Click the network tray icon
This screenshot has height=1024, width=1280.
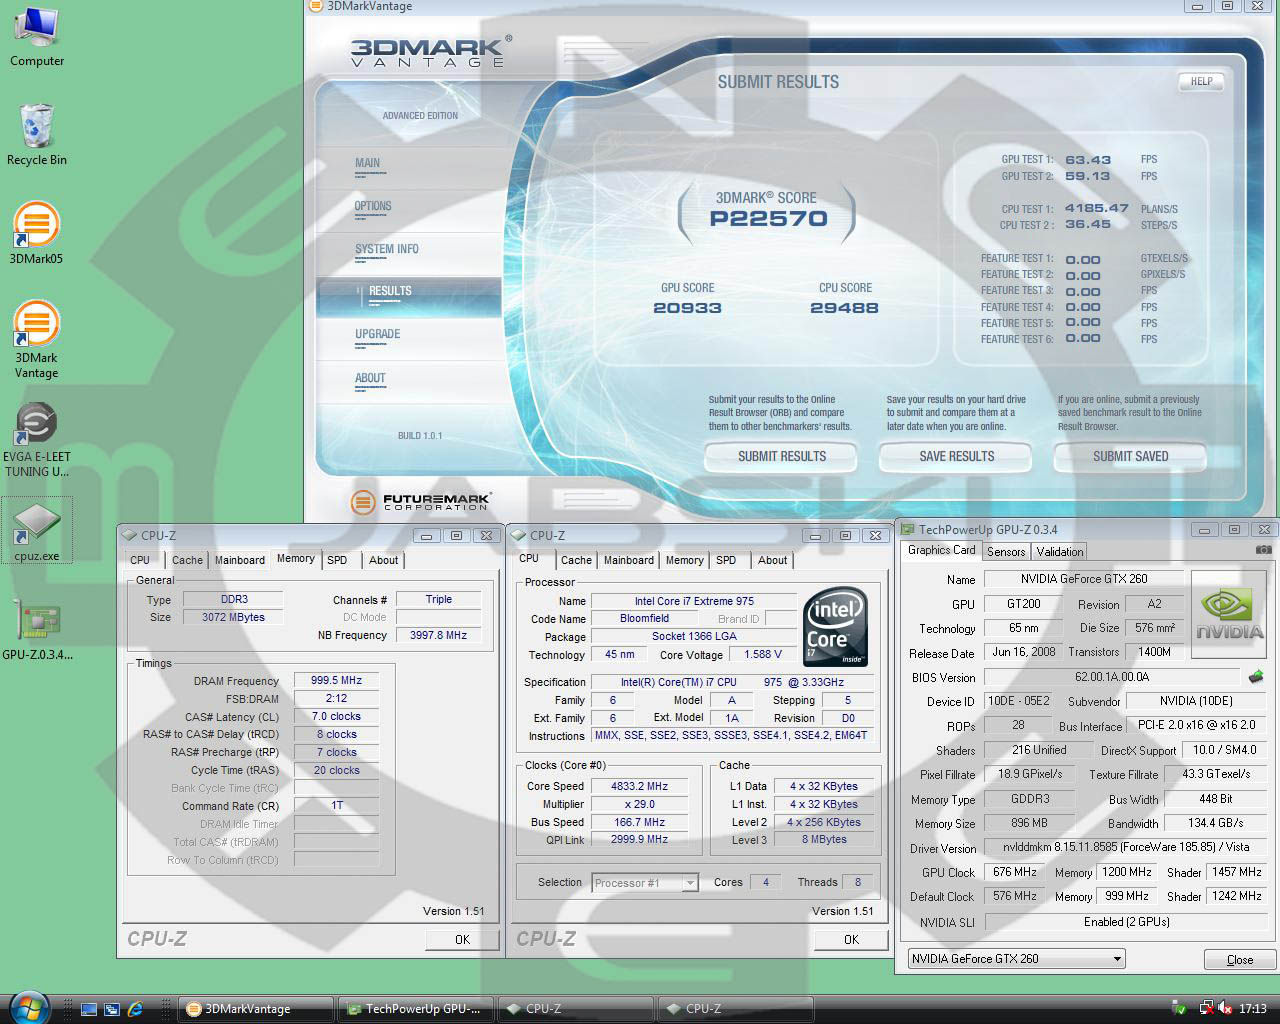click(1207, 1009)
